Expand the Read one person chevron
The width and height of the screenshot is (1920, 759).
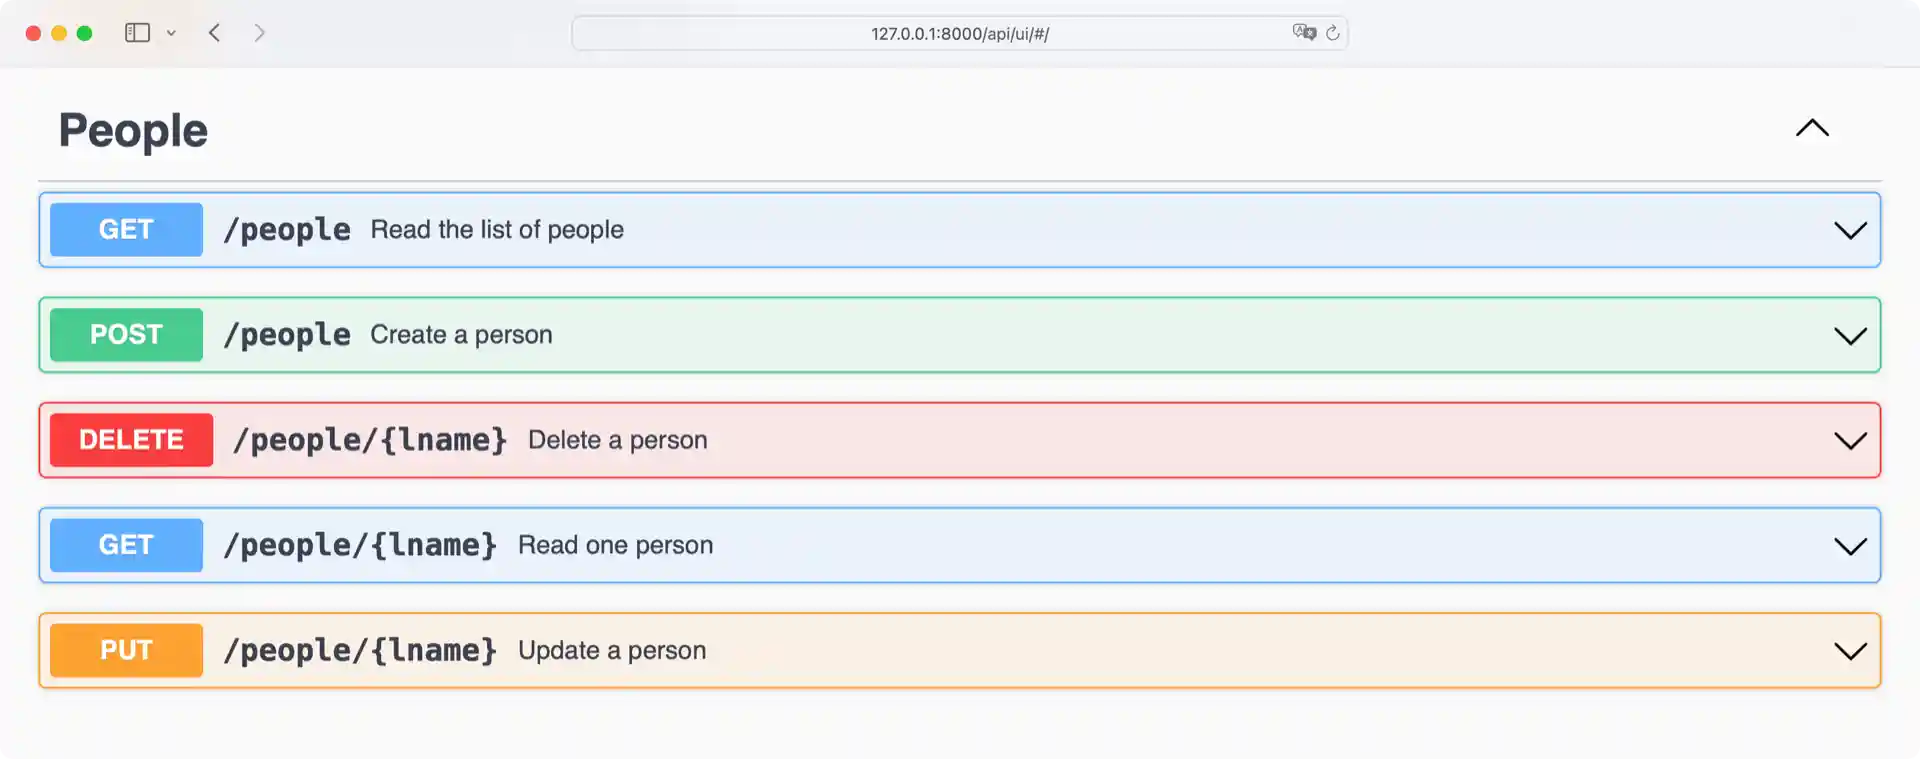click(x=1850, y=546)
